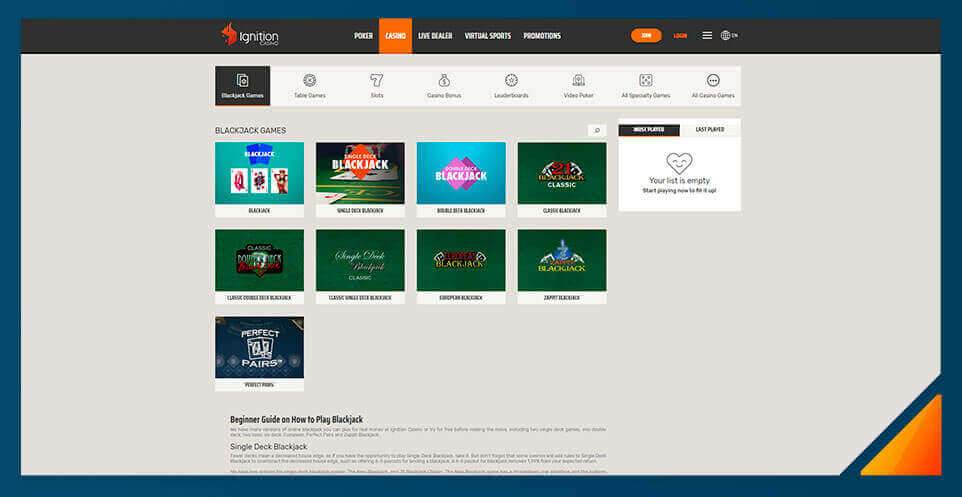The width and height of the screenshot is (962, 497).
Task: Choose the Video Poker category icon
Action: point(579,80)
